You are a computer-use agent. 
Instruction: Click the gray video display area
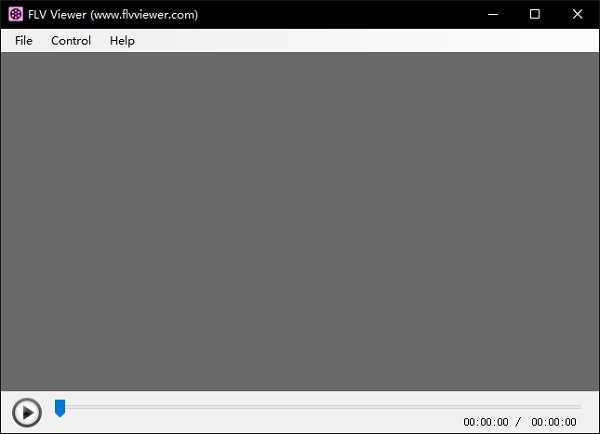(x=300, y=220)
